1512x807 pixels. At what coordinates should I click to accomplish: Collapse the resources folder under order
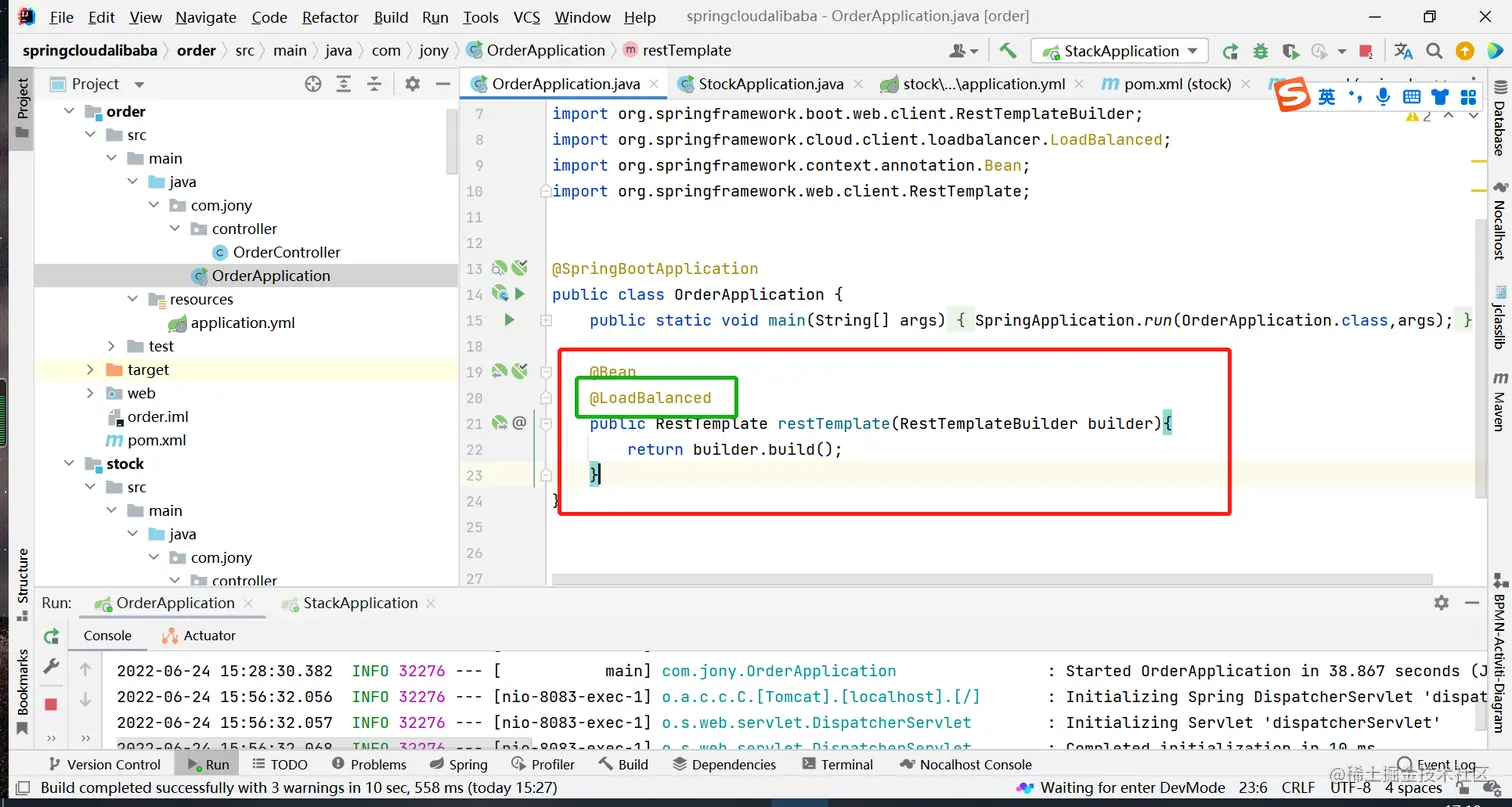click(x=133, y=299)
